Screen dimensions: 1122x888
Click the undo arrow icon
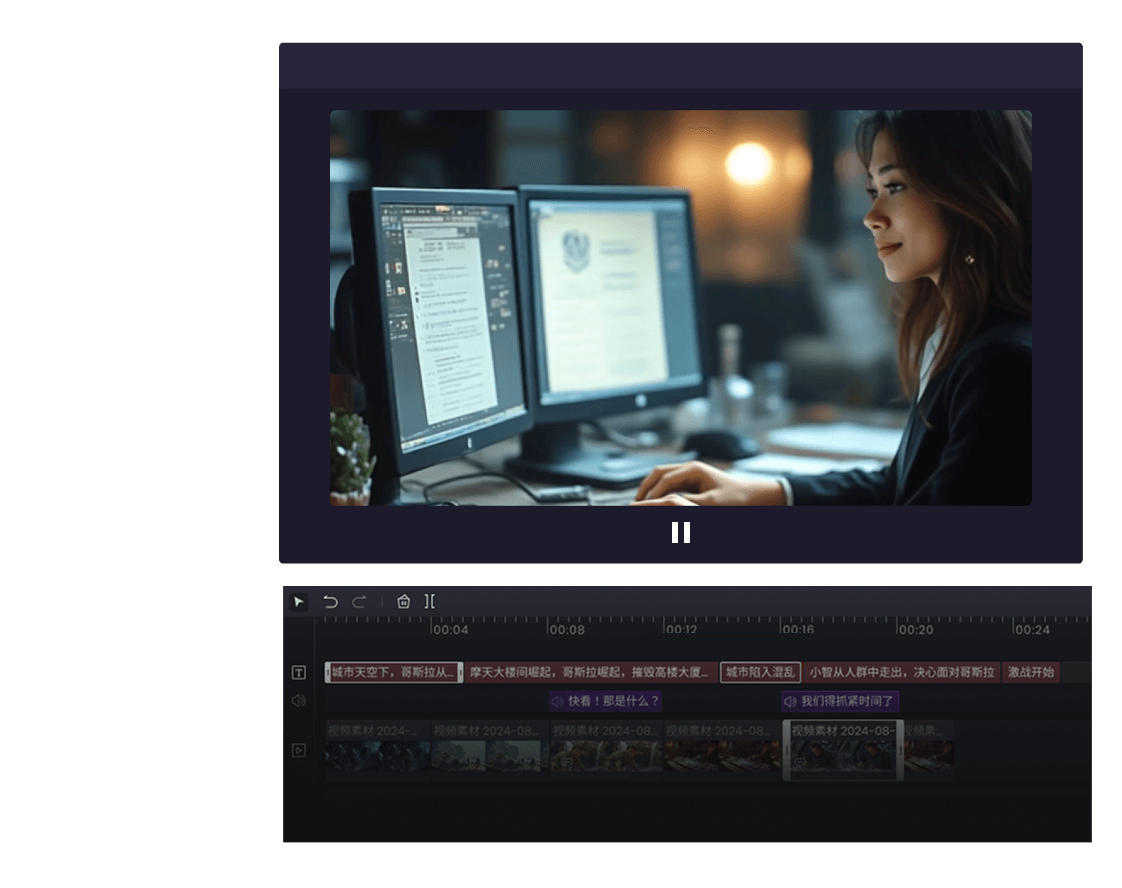click(x=330, y=602)
